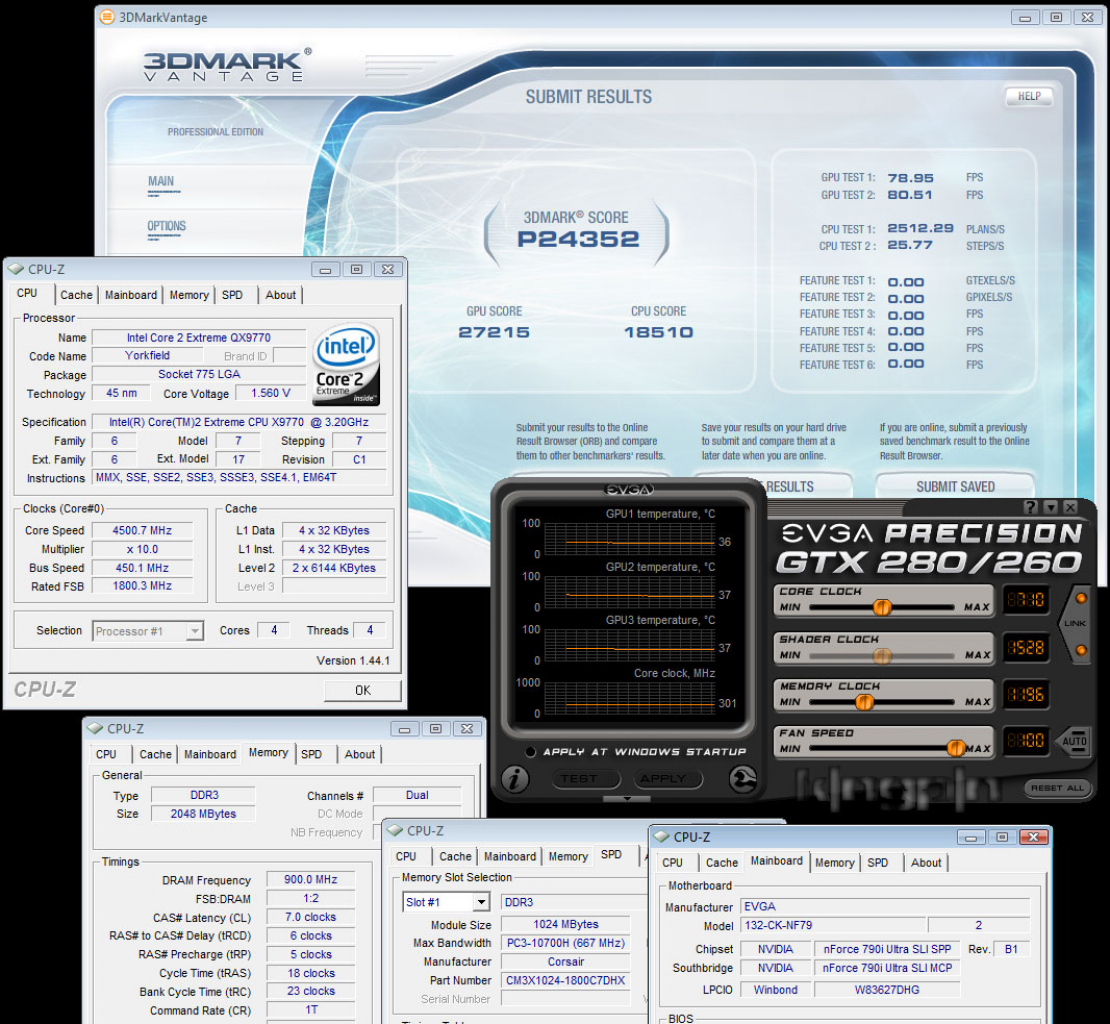Screen dimensions: 1110x1024
Task: Click the Memory Clock slider handle
Action: 864,702
